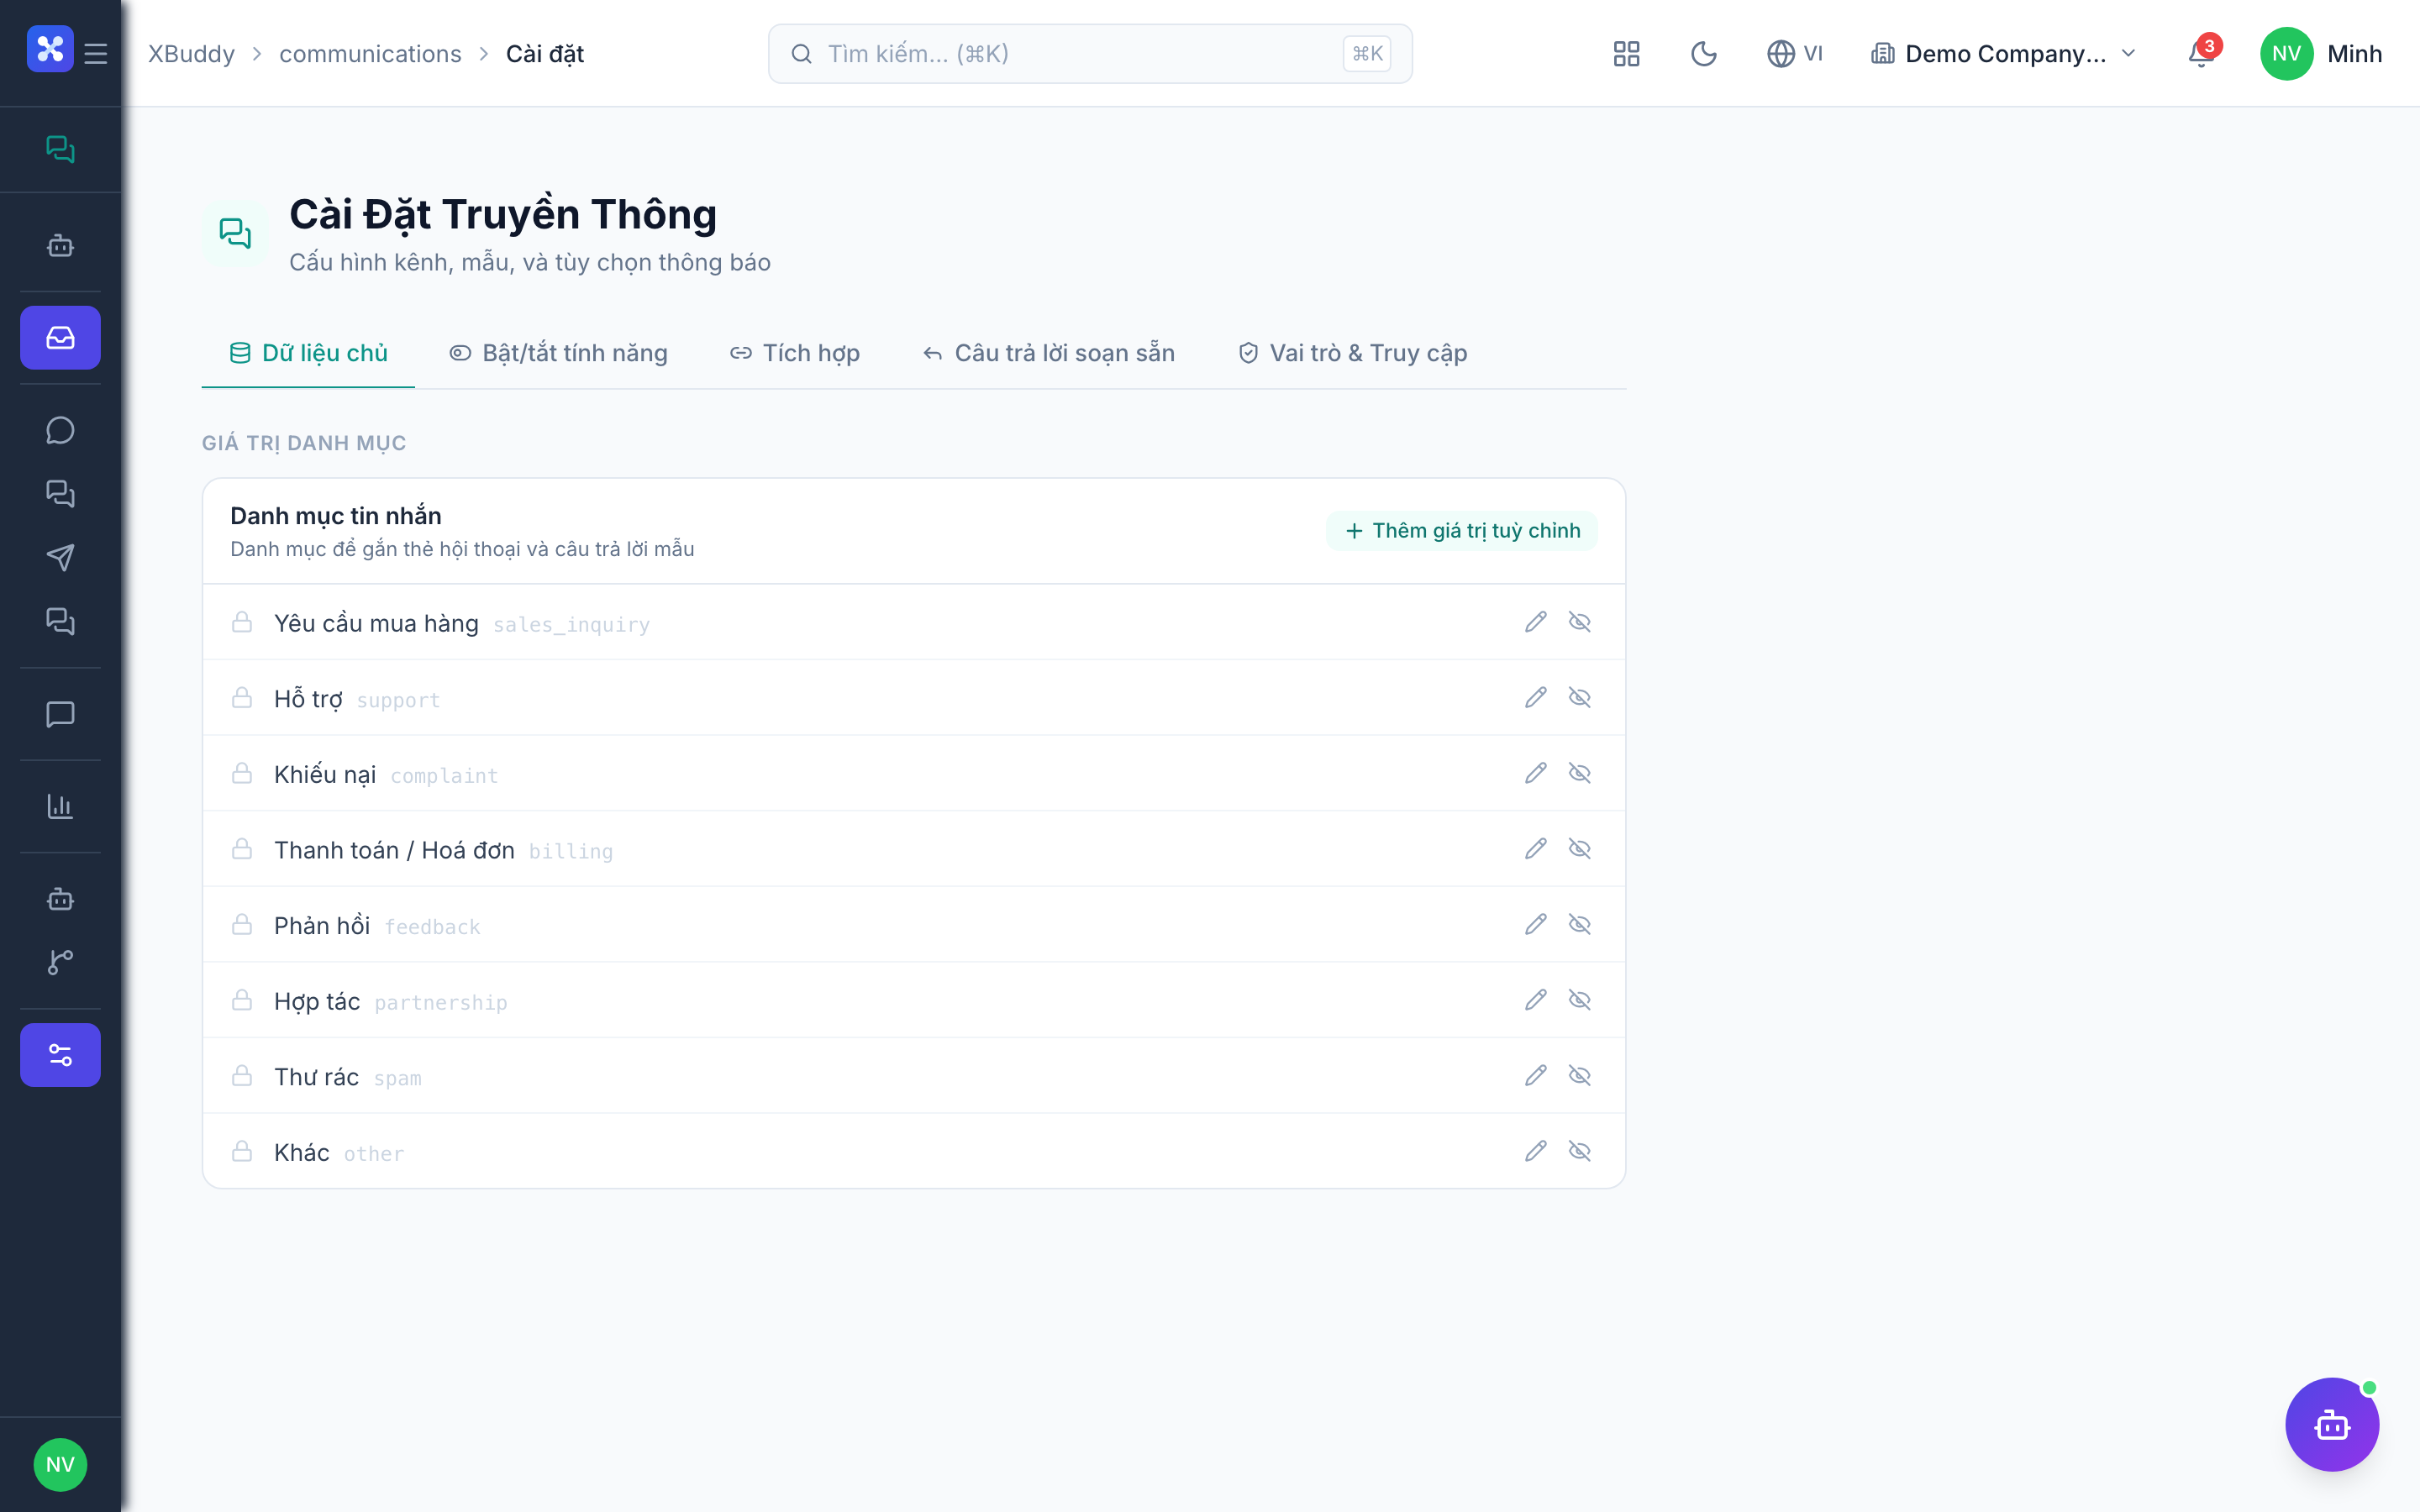Open the single chat bubble sidebar icon
Image resolution: width=2420 pixels, height=1512 pixels.
point(60,430)
